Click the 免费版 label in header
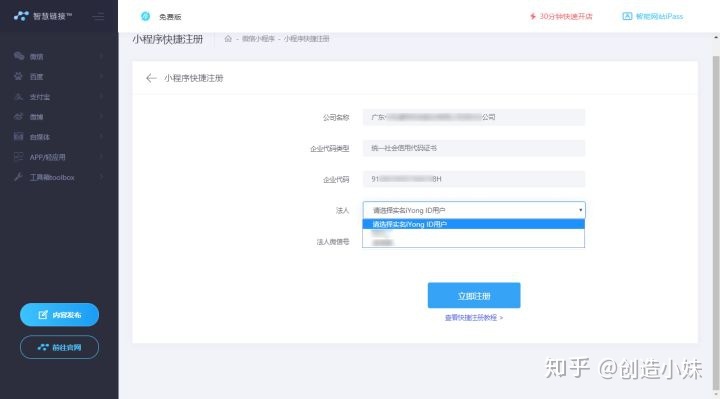The height and width of the screenshot is (399, 720). (170, 17)
